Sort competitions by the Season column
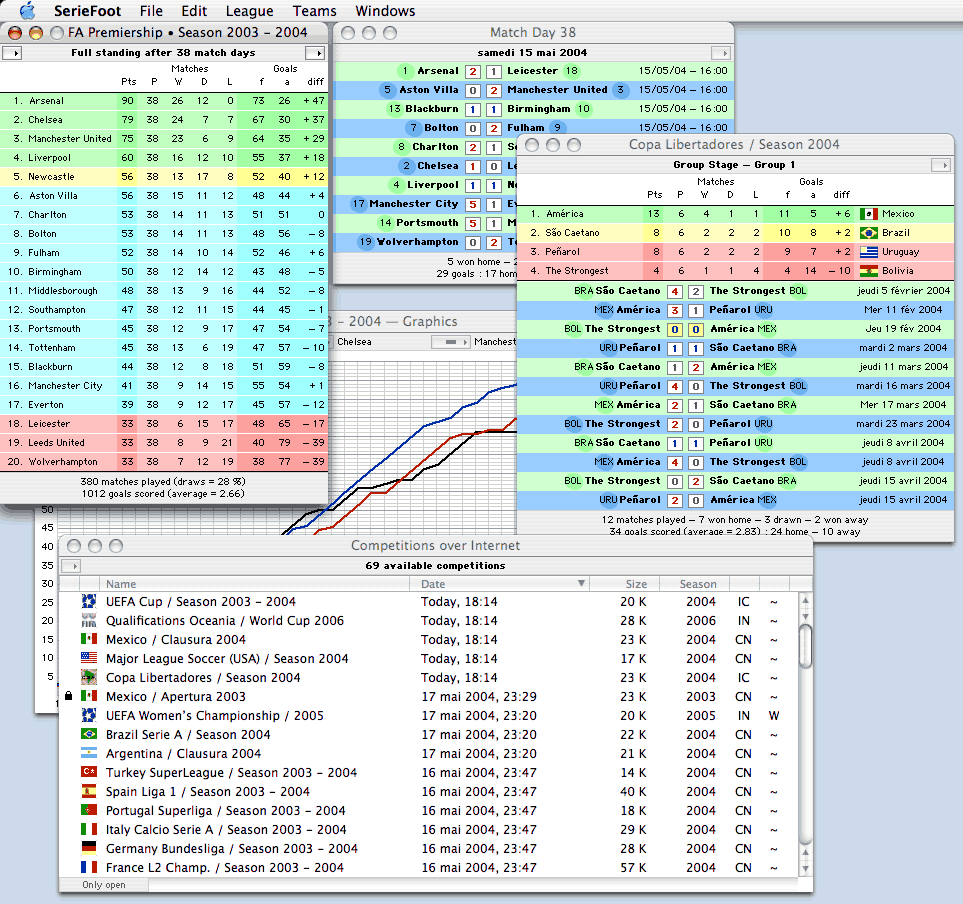 click(x=694, y=583)
